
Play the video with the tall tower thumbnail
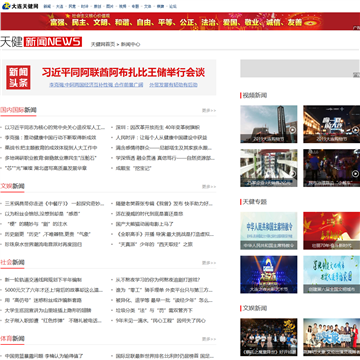click(269, 124)
